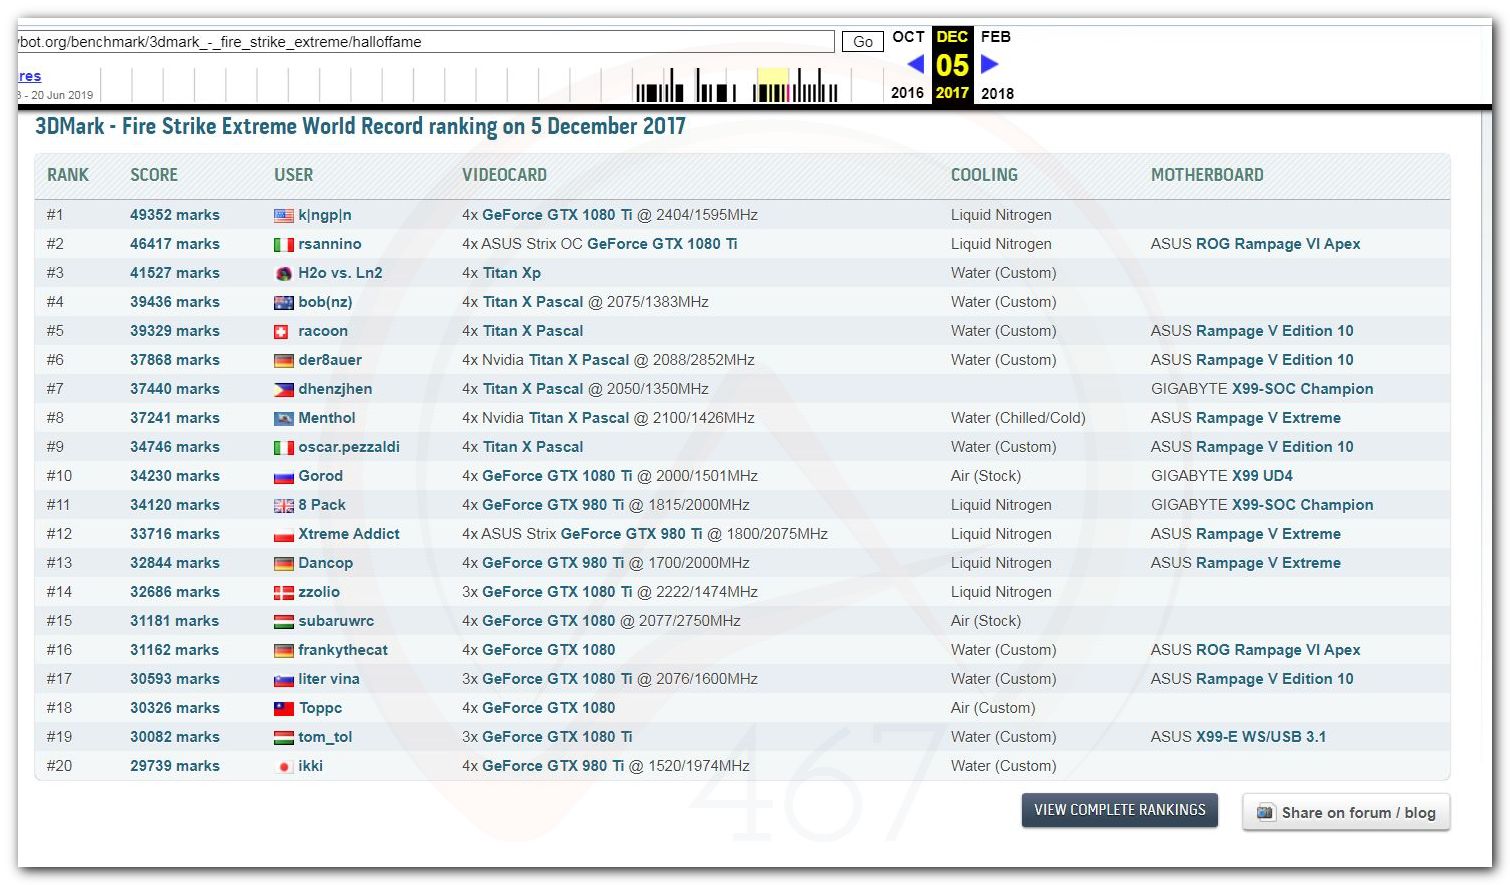
Task: Click the Philippine flag beside dhenzjhen
Action: point(284,389)
